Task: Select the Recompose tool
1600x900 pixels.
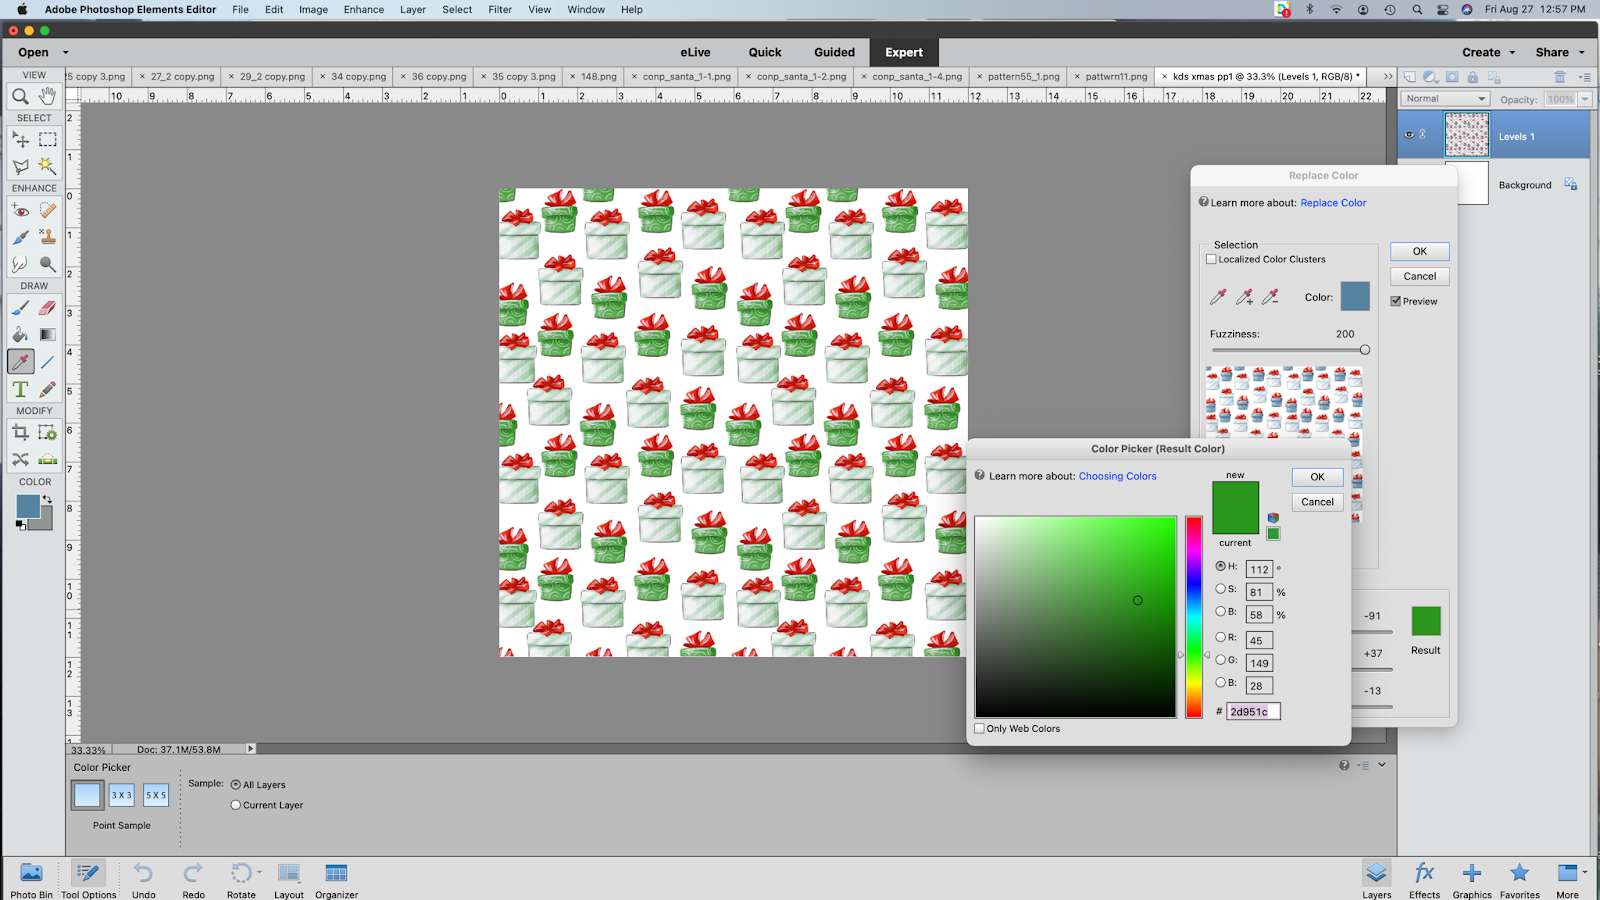Action: 47,433
